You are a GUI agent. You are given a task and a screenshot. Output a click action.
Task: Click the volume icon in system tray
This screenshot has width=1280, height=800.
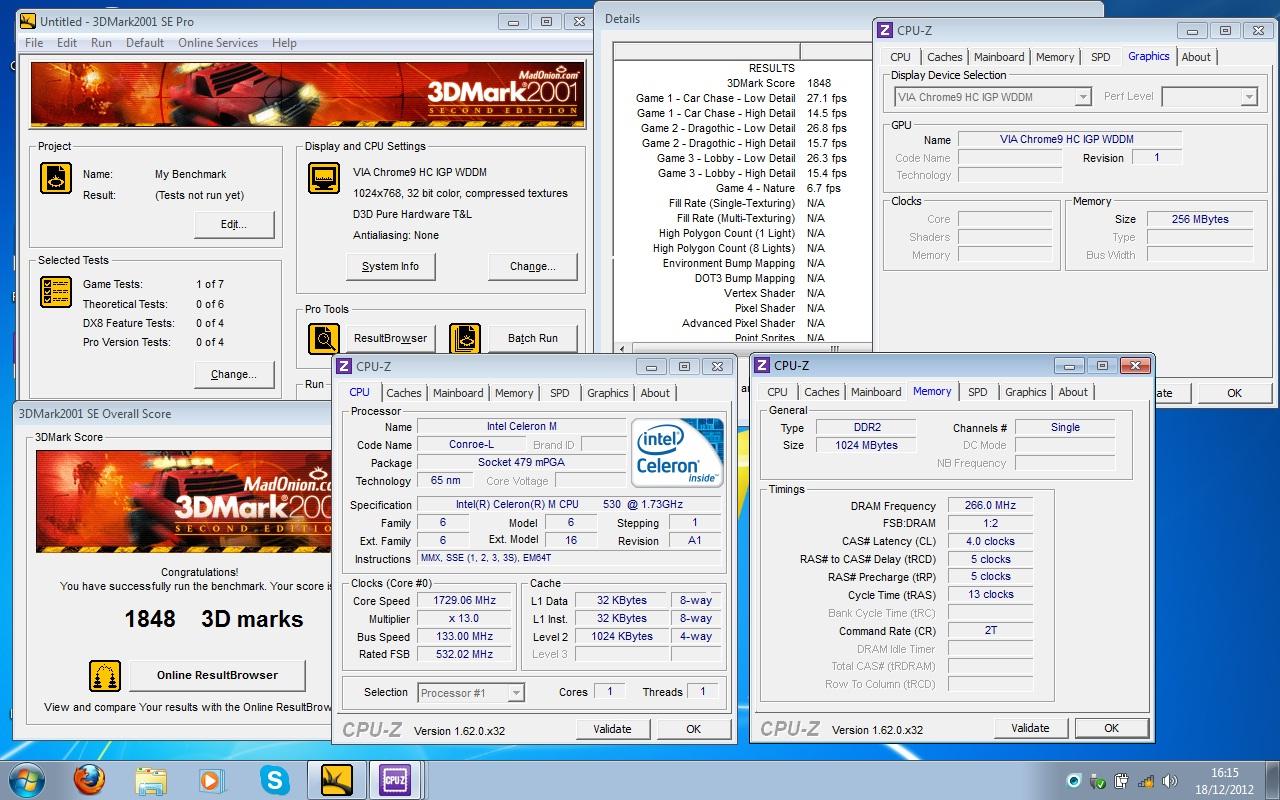click(1170, 780)
